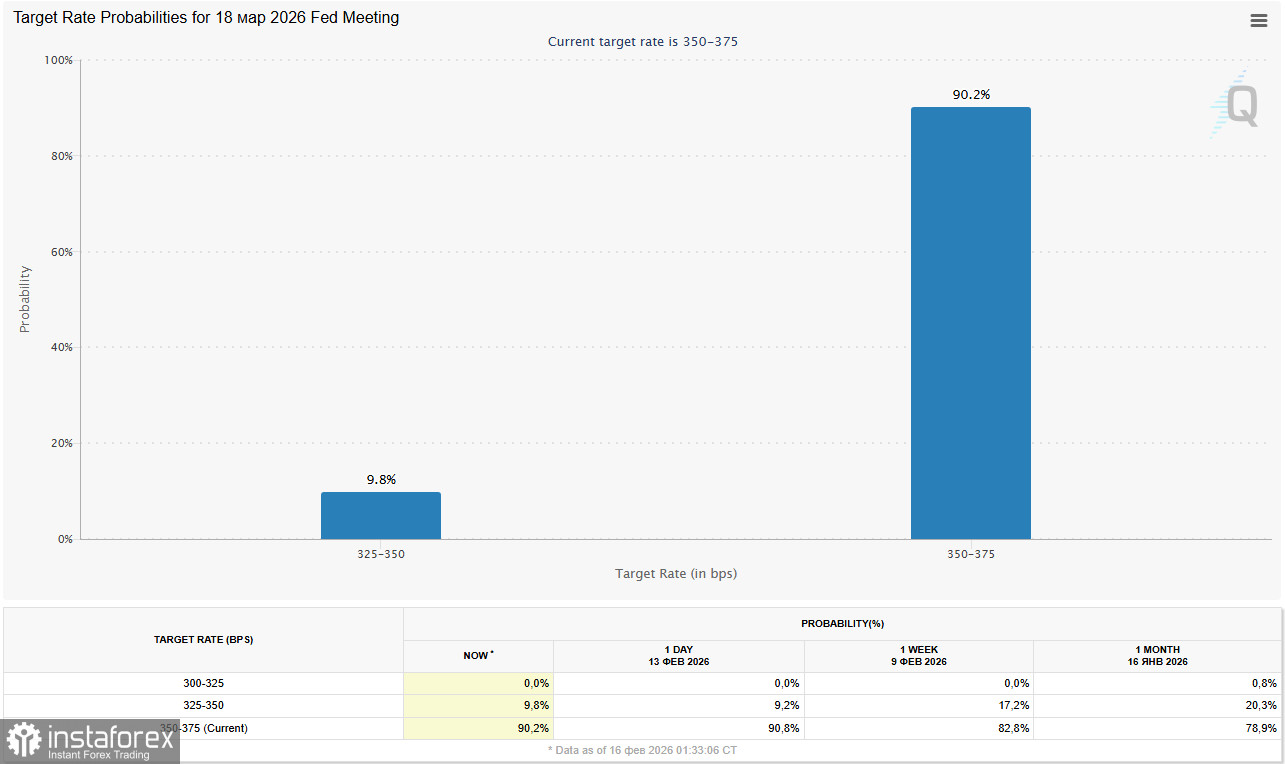Open the chart context menu hamburger icon
1285x764 pixels.
tap(1258, 21)
